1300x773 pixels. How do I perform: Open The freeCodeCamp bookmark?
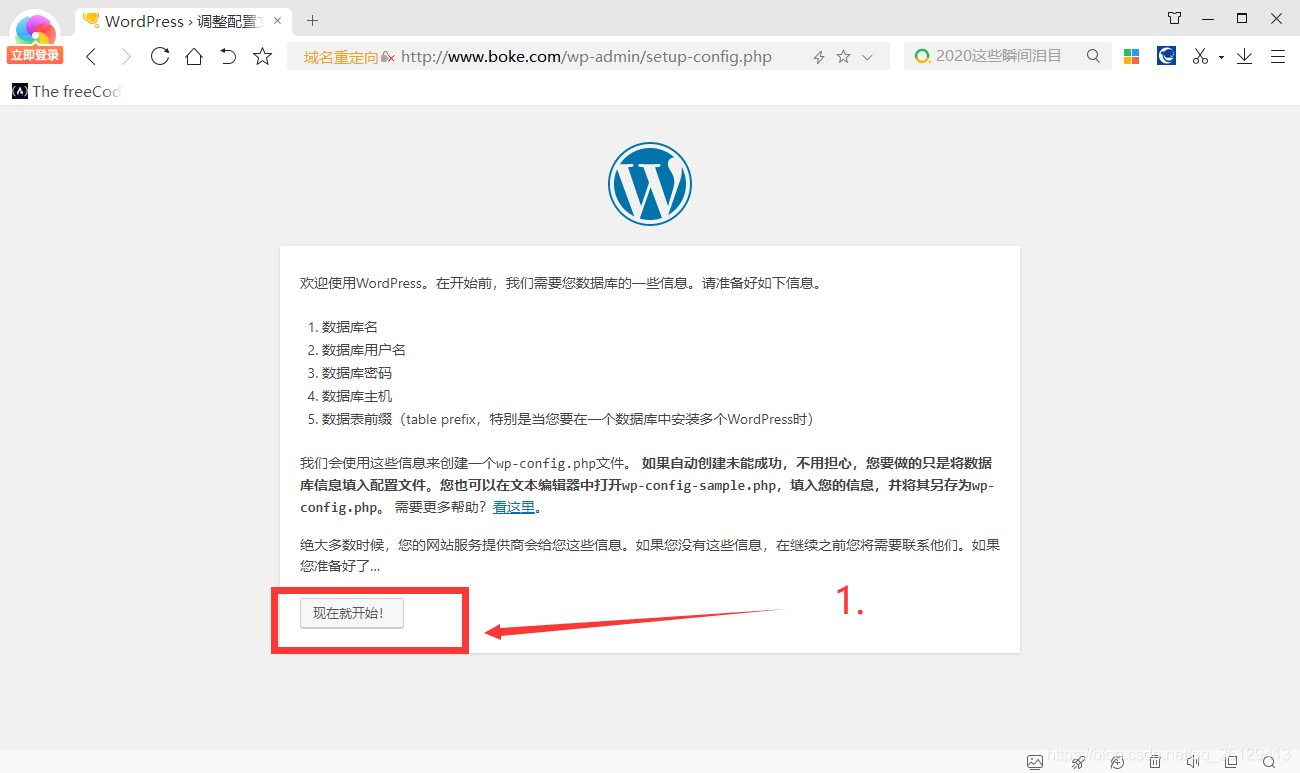[x=66, y=91]
